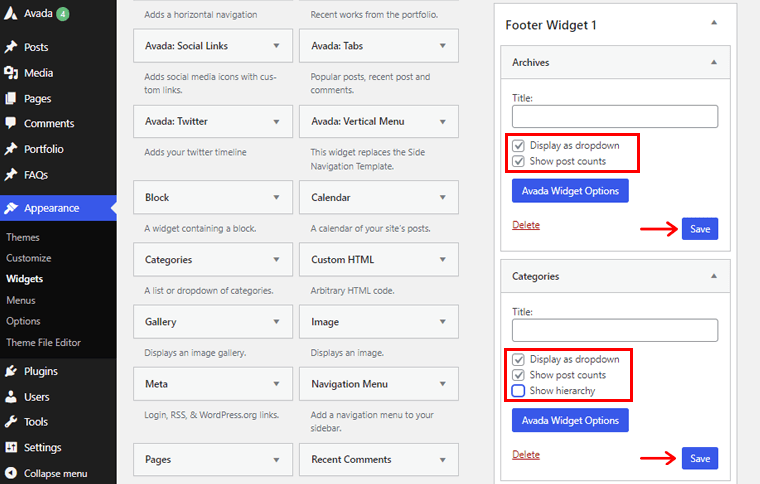Collapse the Footer Widget 1 area
The image size is (760, 484).
[714, 22]
